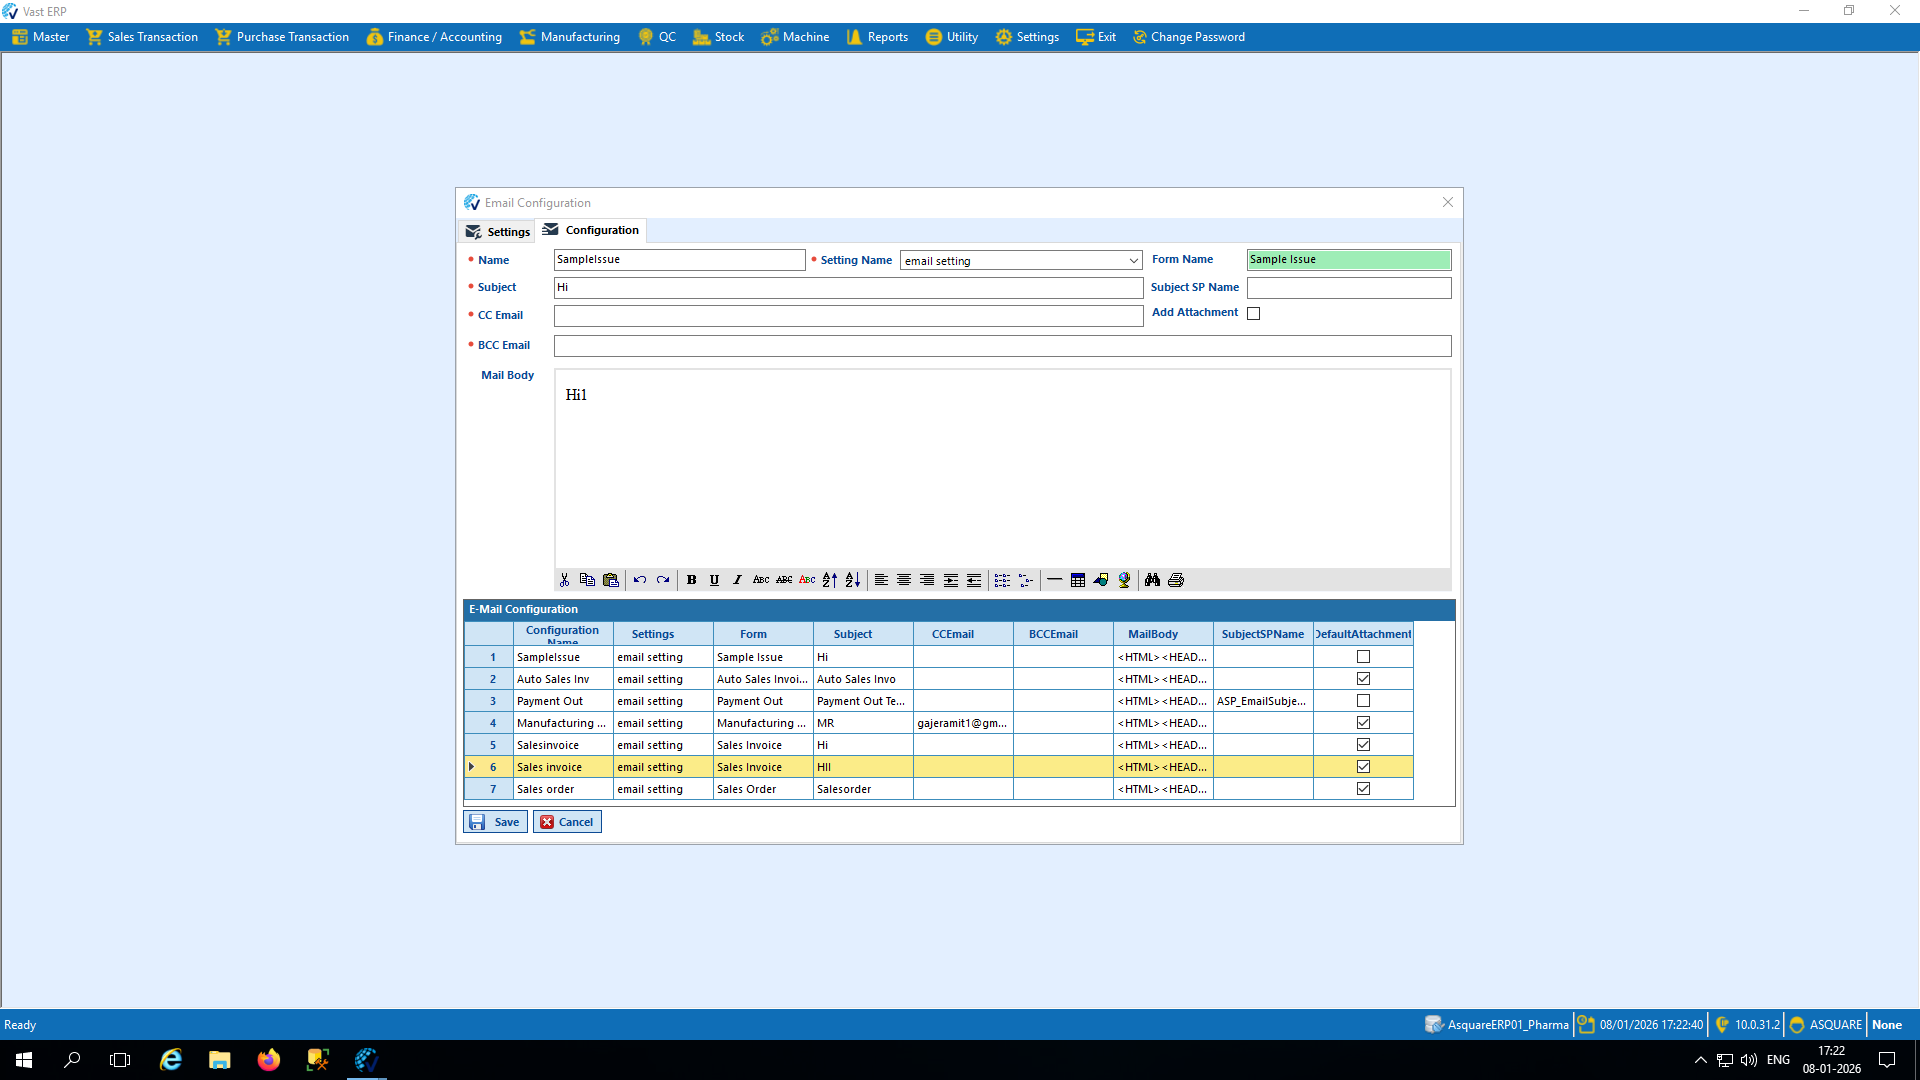The width and height of the screenshot is (1920, 1080).
Task: Click the Cut icon in editor toolbar
Action: click(x=565, y=580)
